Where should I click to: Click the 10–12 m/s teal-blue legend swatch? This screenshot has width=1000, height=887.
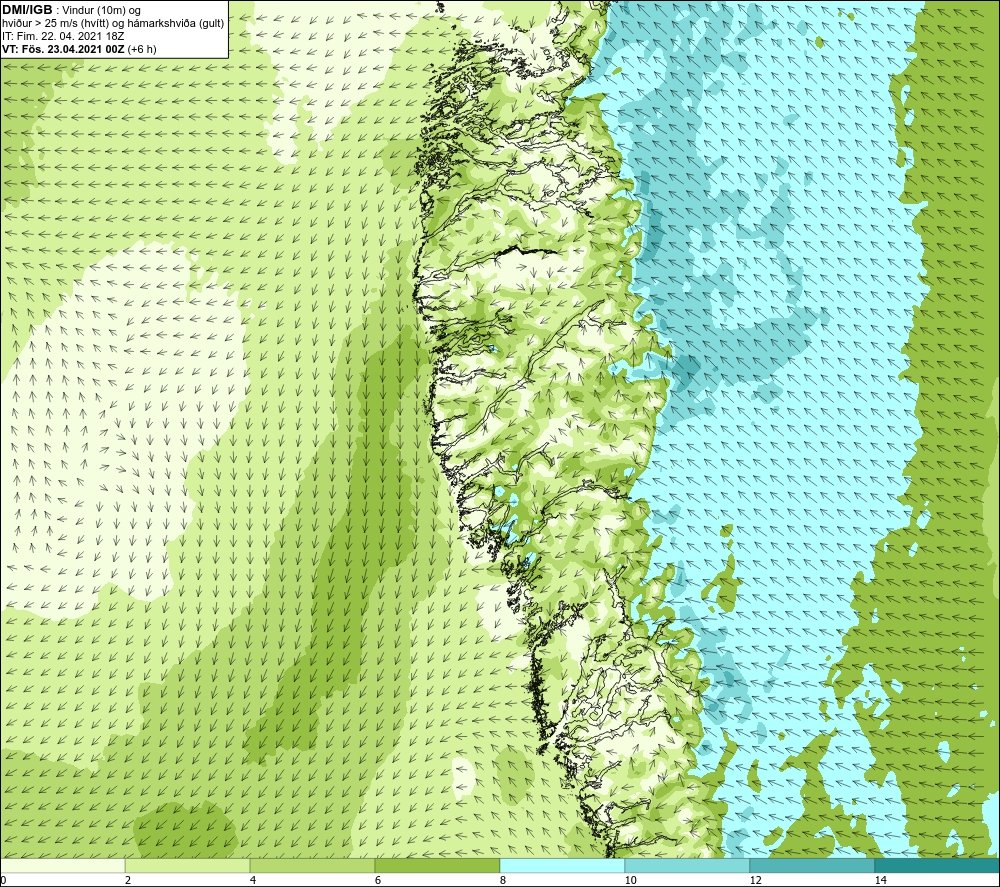pos(687,866)
